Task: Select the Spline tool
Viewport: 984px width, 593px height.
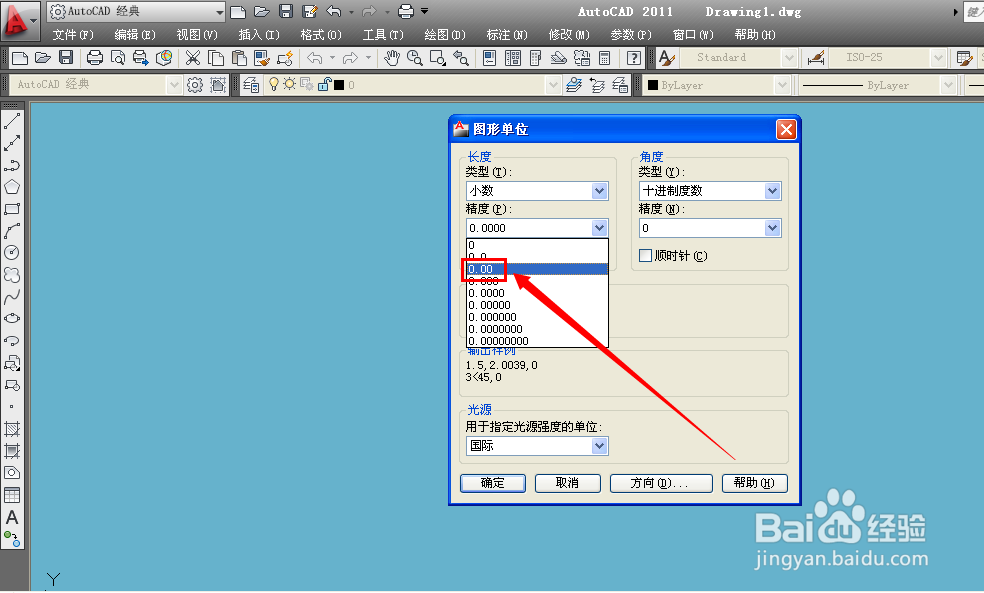Action: click(x=12, y=297)
